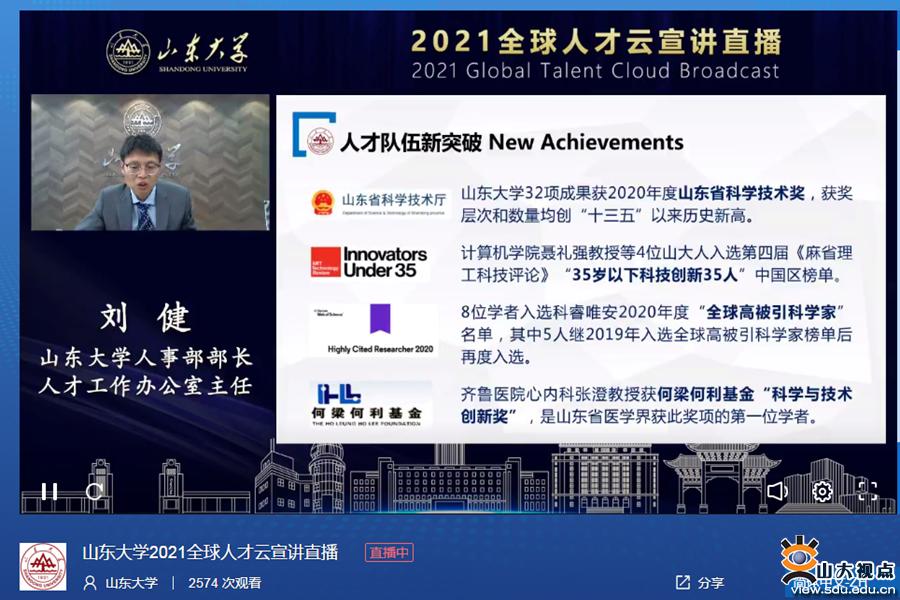Open the Shandong University channel avatar
The image size is (900, 600).
43,567
